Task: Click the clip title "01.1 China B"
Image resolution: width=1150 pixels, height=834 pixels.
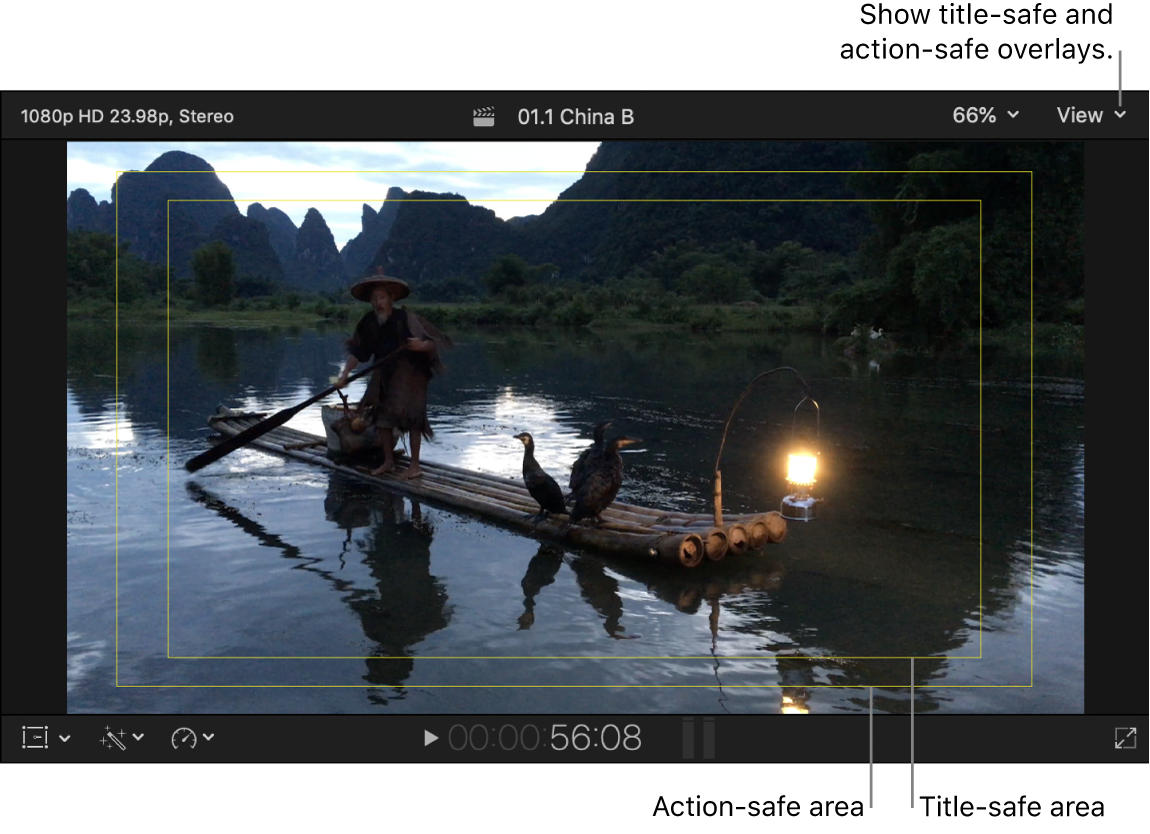Action: 577,115
